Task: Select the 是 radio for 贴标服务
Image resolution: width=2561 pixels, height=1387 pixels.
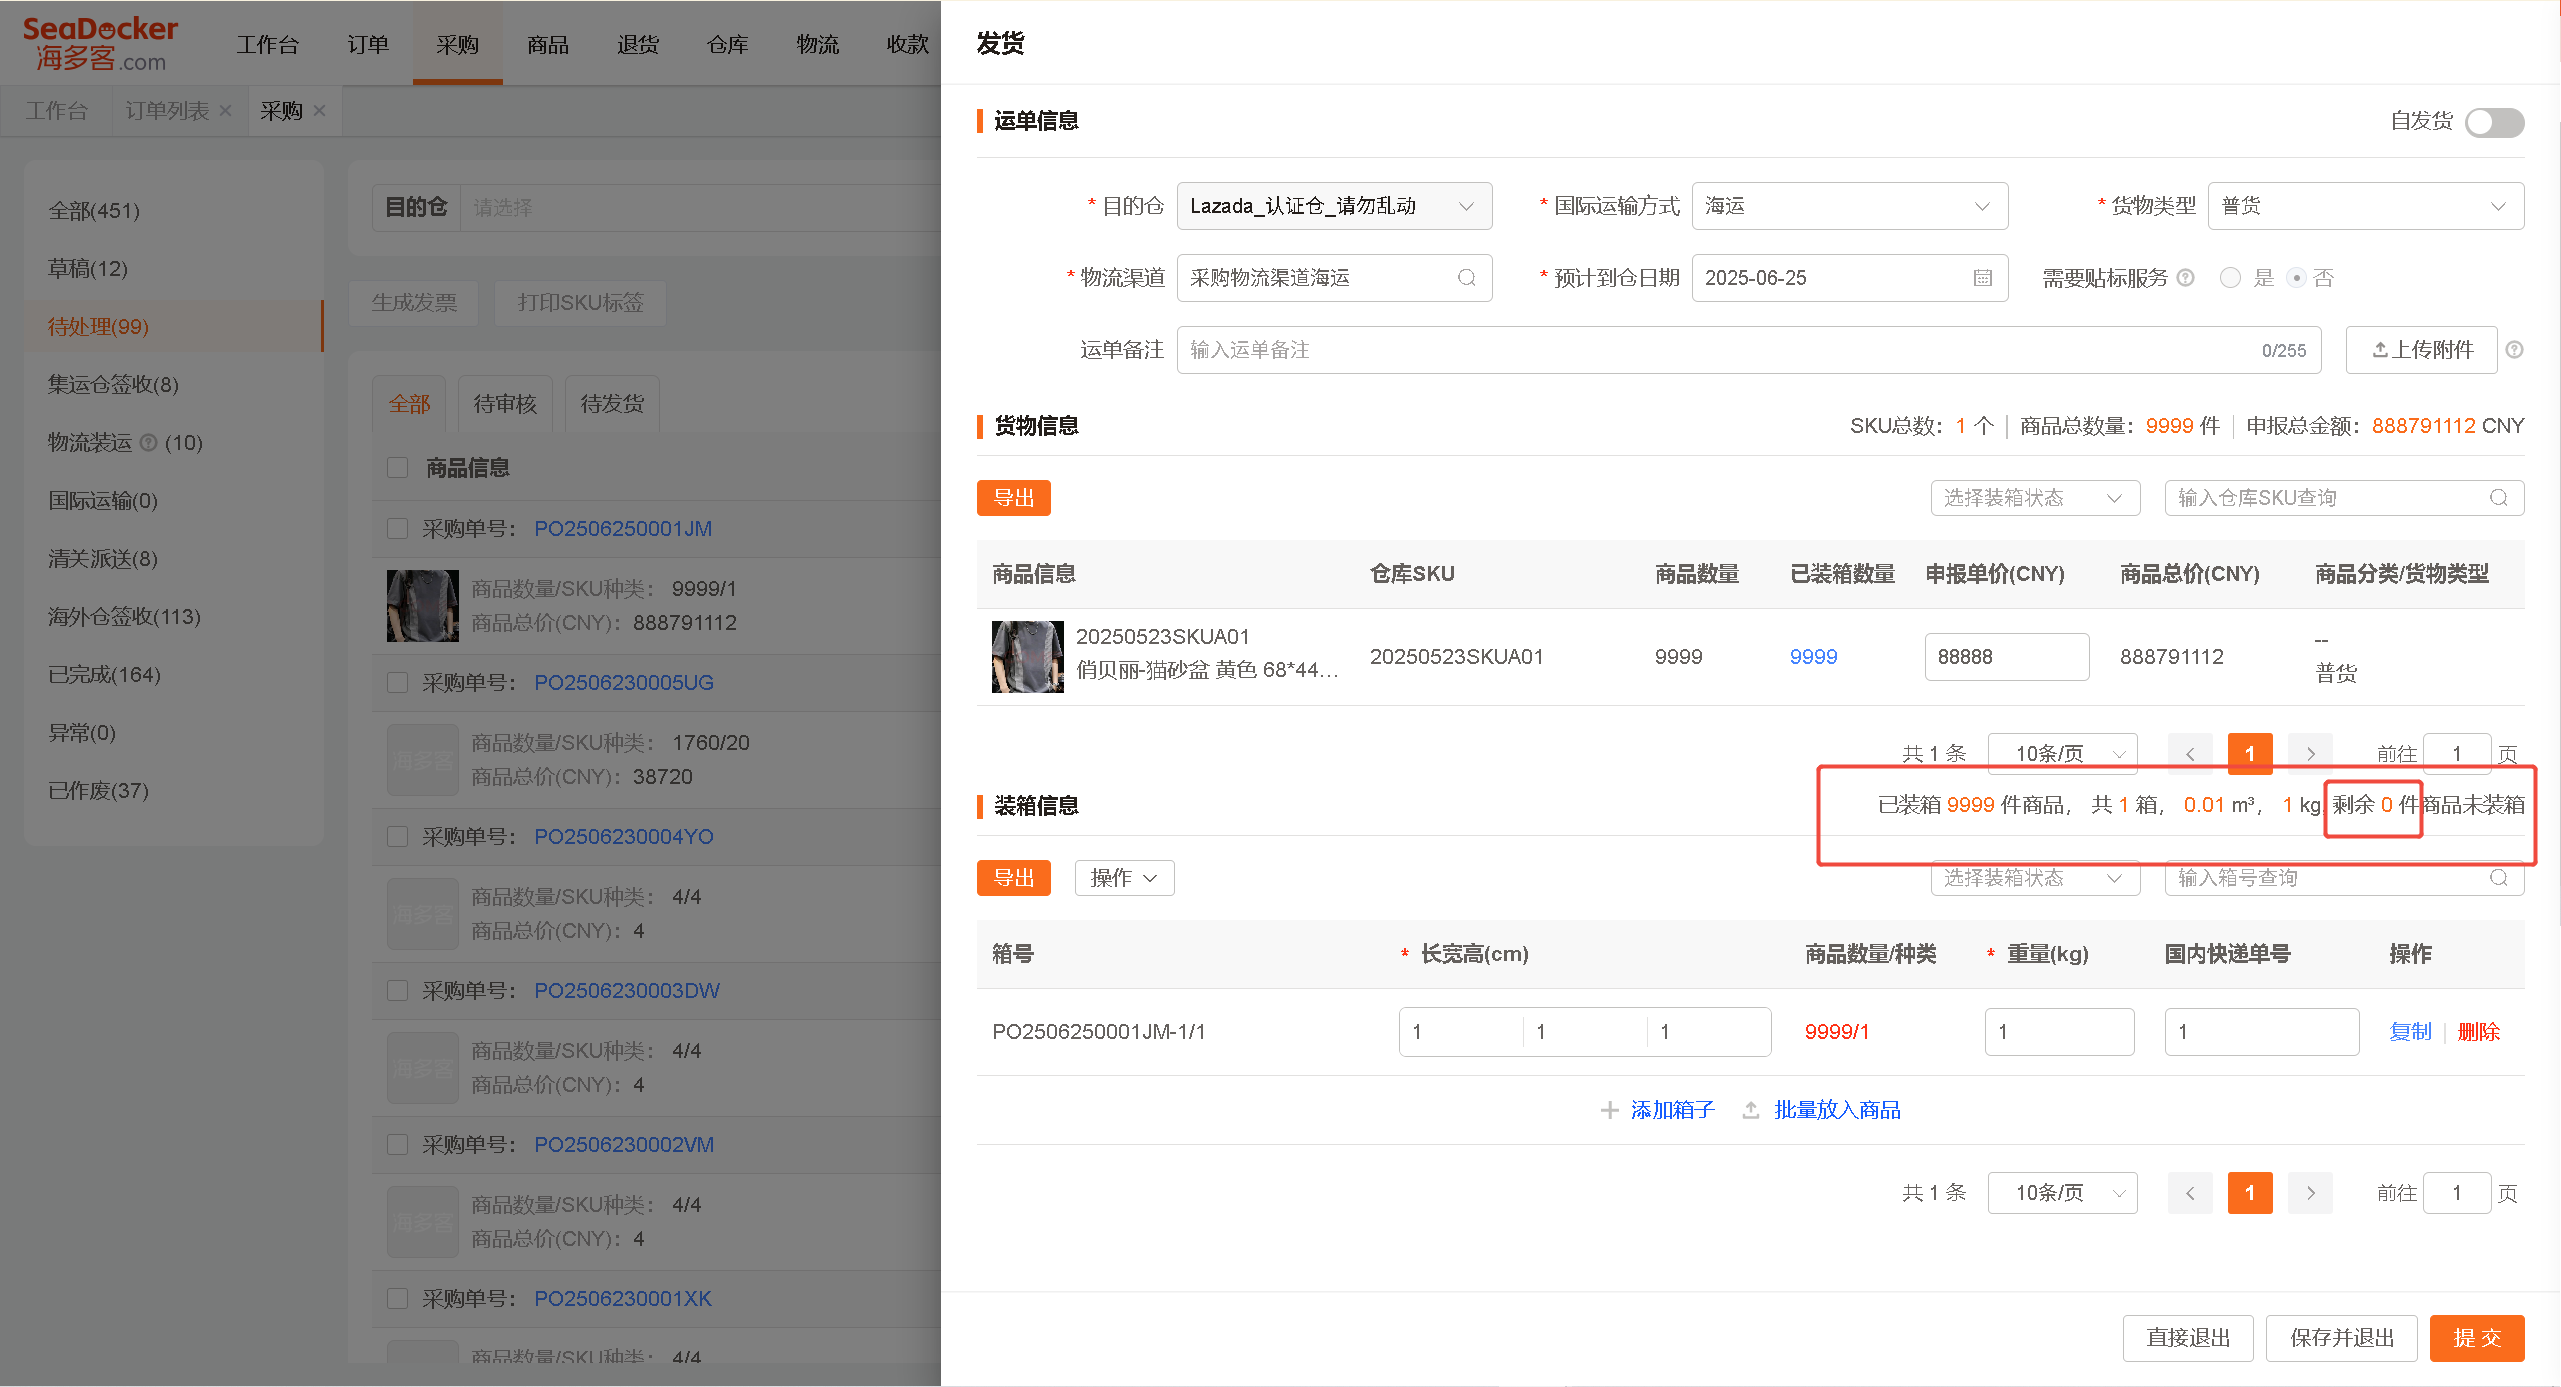Action: (2229, 278)
